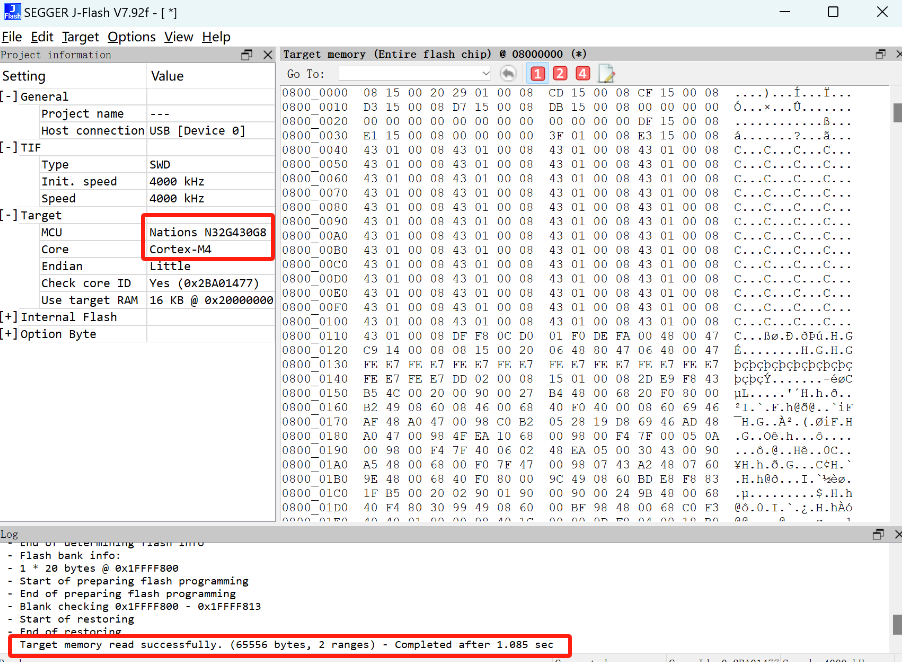Image resolution: width=902 pixels, height=662 pixels.
Task: Select memory row address 0800_0000
Action: click(315, 93)
